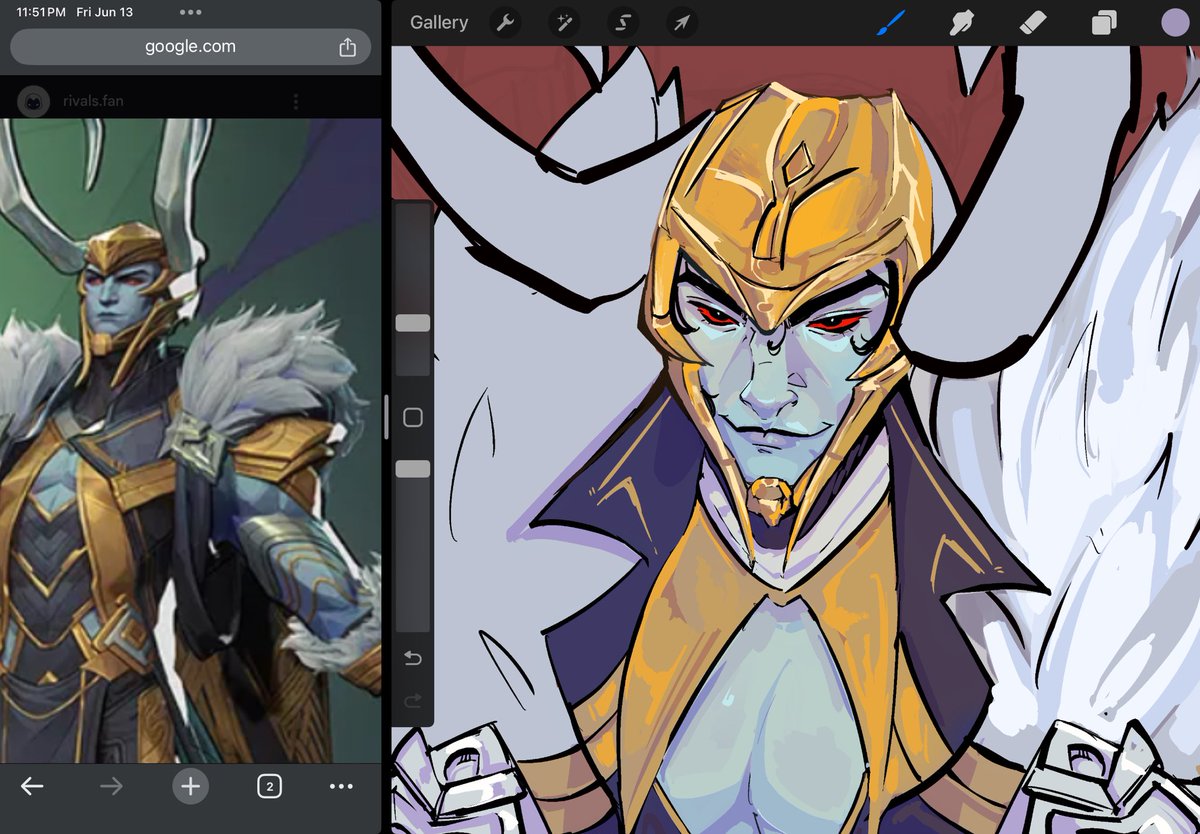Tap the rivals.fan site avatar icon

pos(34,101)
